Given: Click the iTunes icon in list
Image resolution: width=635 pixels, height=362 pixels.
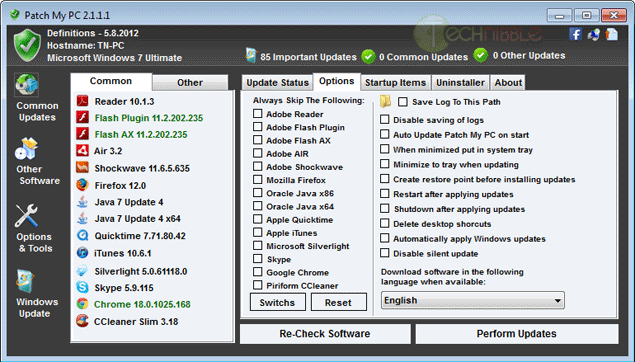Looking at the screenshot, I should coord(83,253).
